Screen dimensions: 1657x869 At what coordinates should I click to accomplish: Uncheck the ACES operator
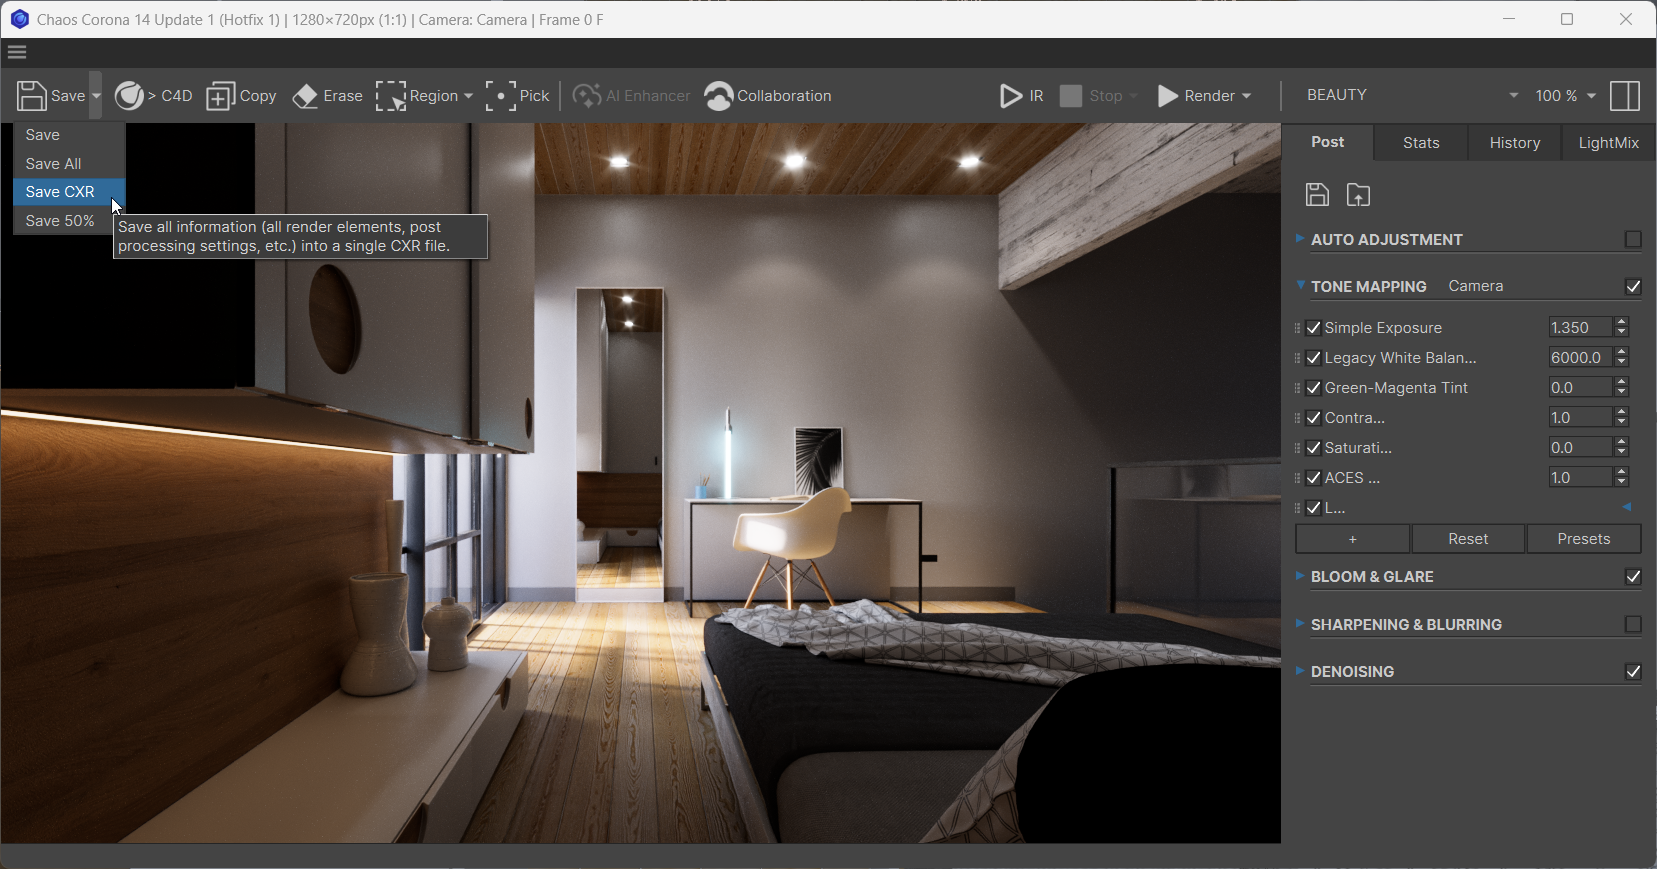click(1314, 478)
